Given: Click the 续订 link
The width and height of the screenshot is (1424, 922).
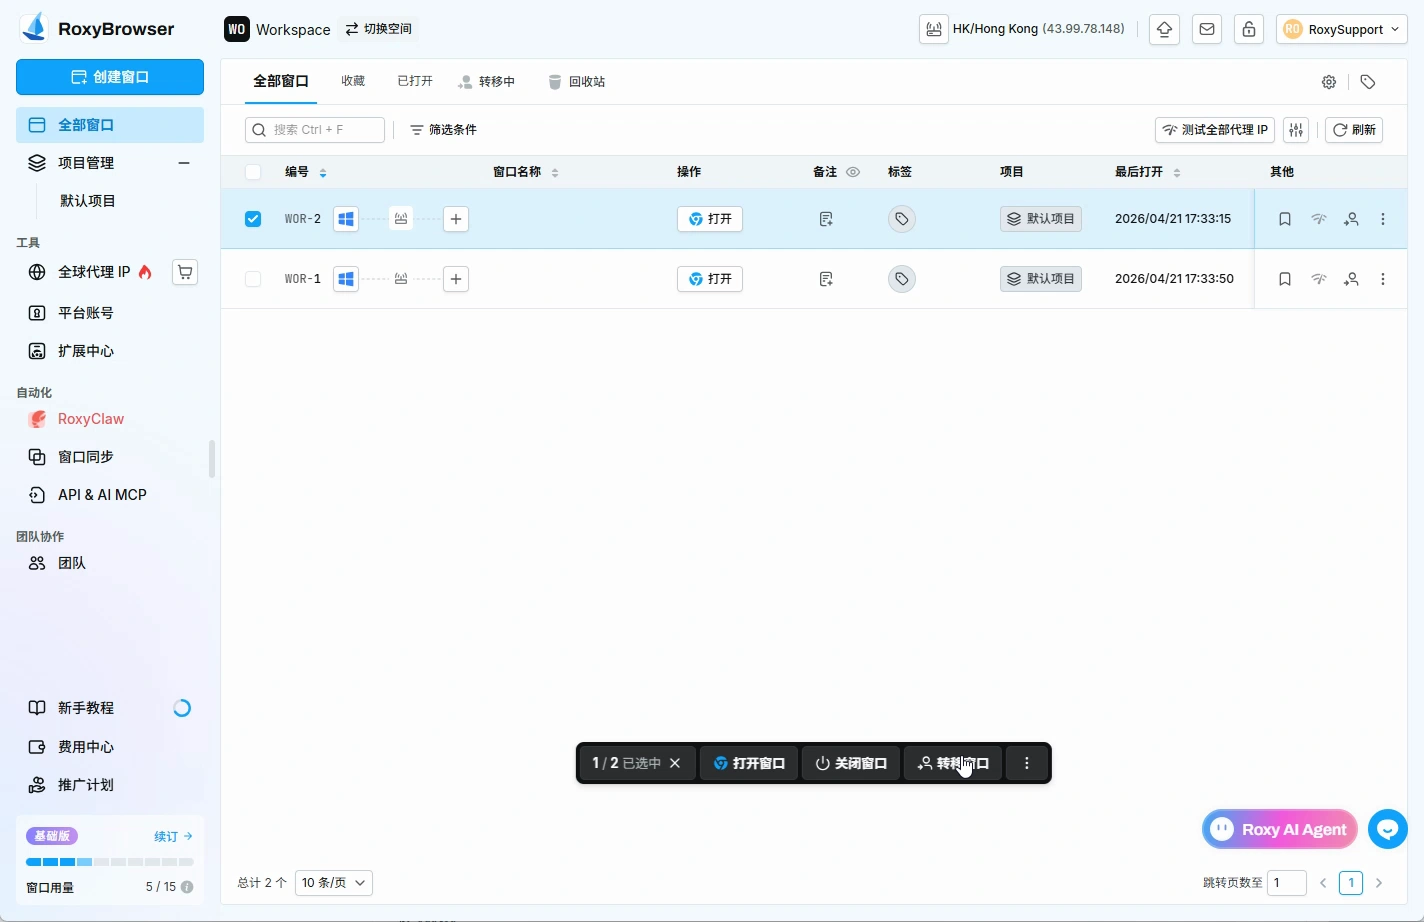Looking at the screenshot, I should pyautogui.click(x=173, y=836).
